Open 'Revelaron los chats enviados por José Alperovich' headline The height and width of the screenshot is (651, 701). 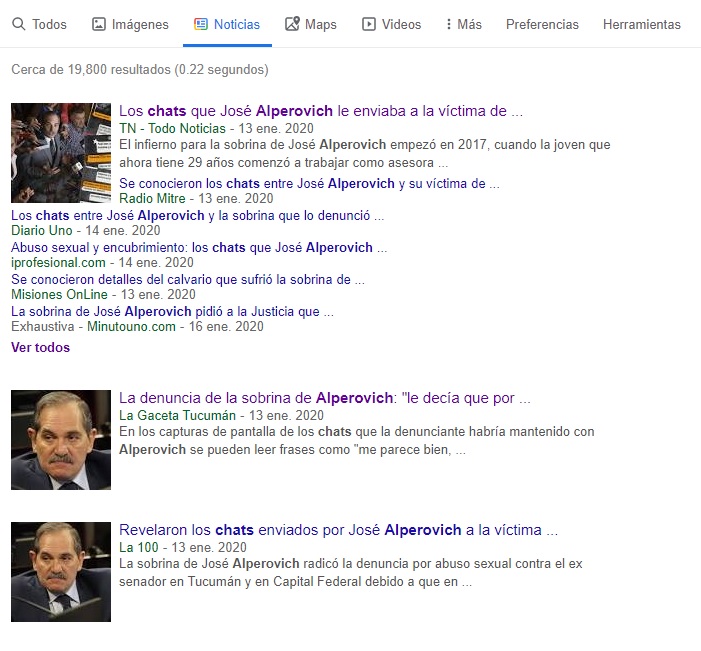(338, 529)
